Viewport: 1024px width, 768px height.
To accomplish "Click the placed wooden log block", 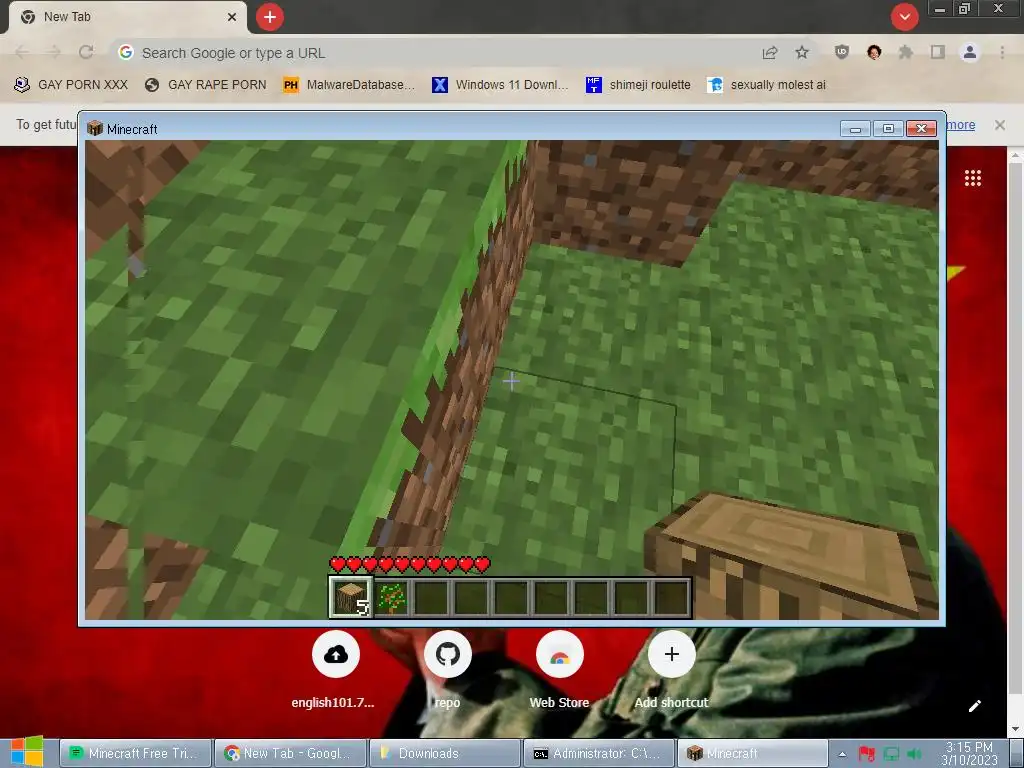I will tap(790, 556).
